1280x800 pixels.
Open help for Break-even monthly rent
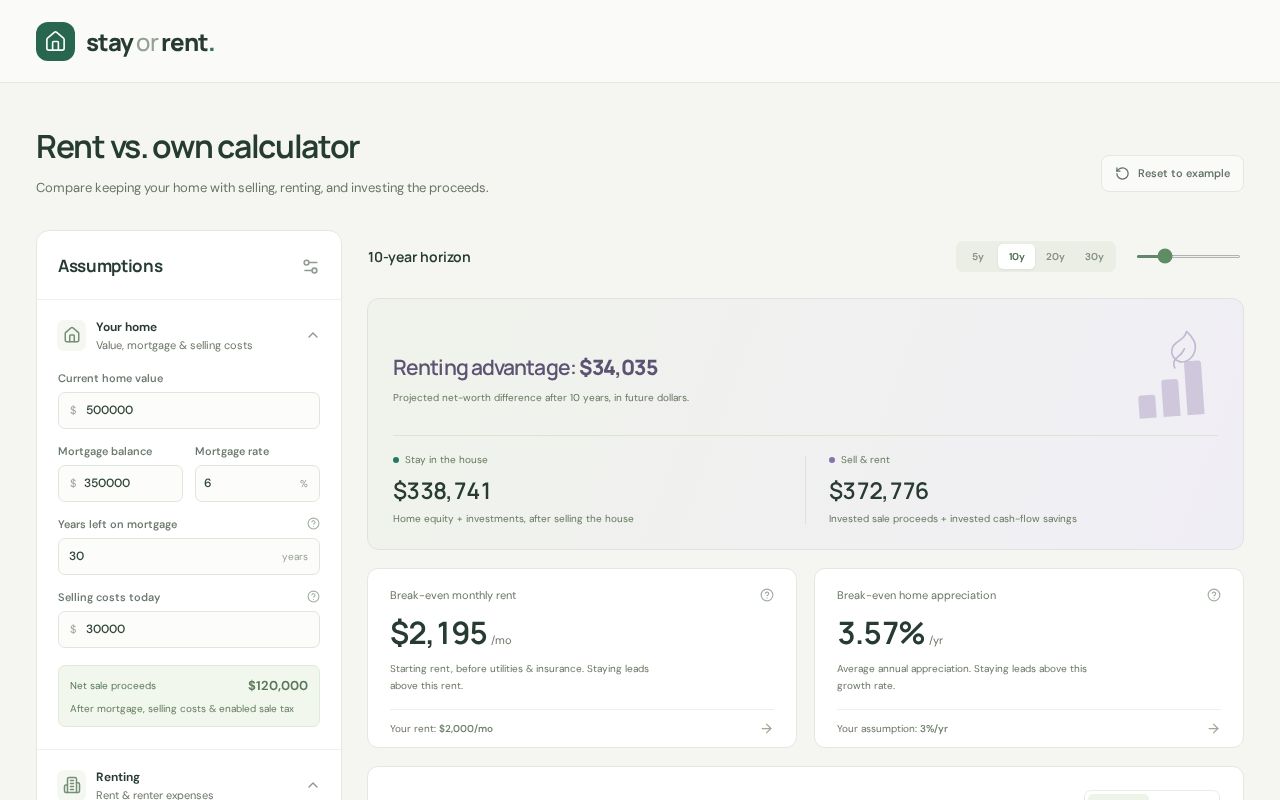767,595
